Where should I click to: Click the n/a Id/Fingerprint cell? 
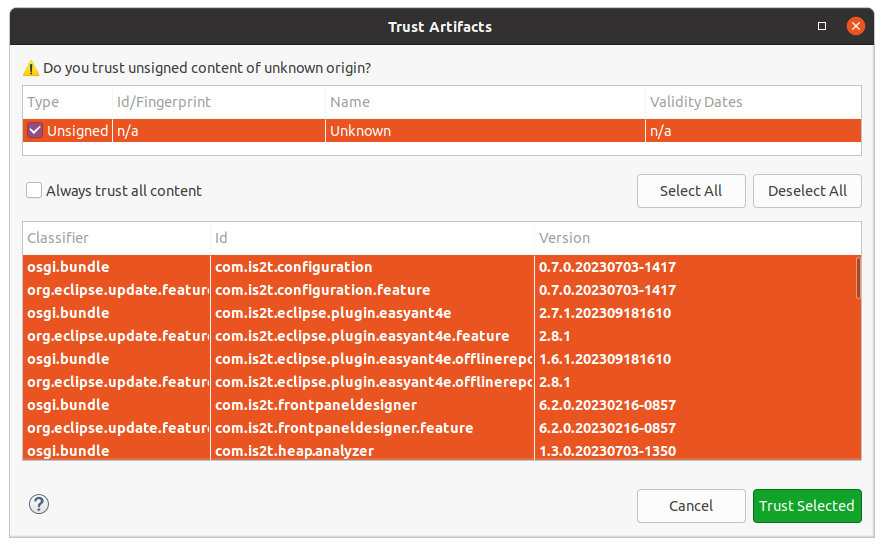[x=219, y=131]
